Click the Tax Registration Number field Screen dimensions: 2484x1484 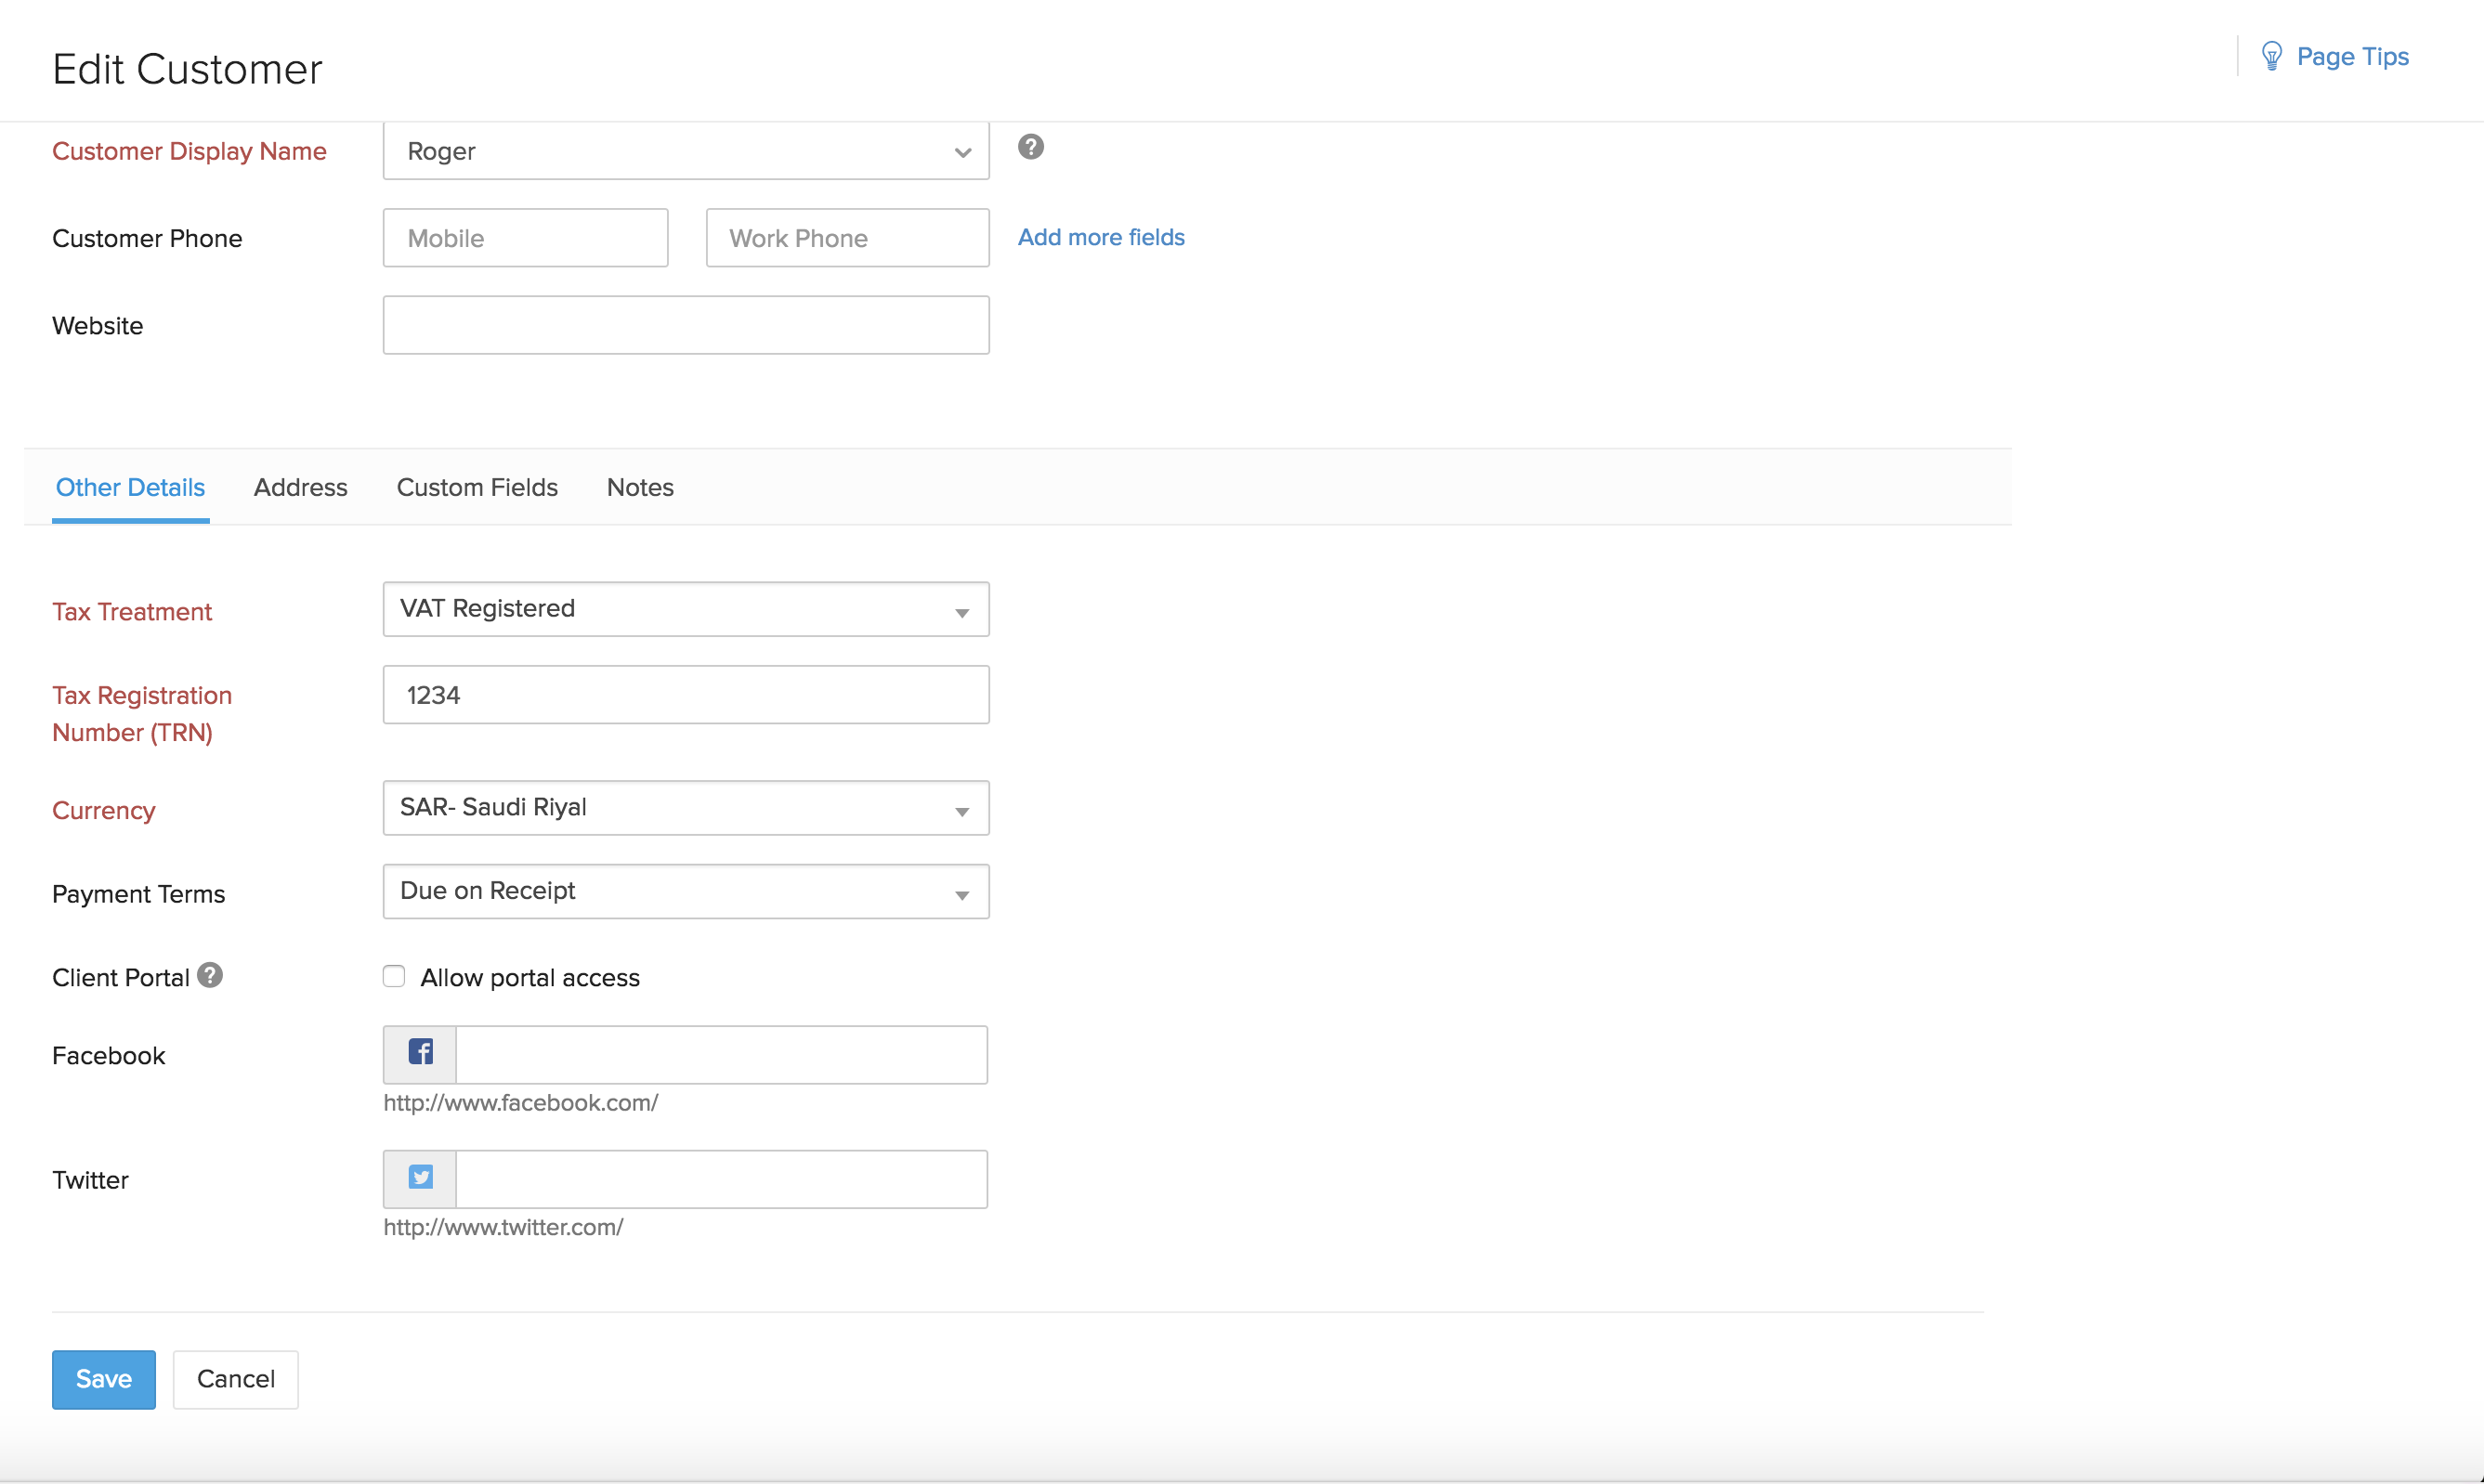[x=686, y=695]
